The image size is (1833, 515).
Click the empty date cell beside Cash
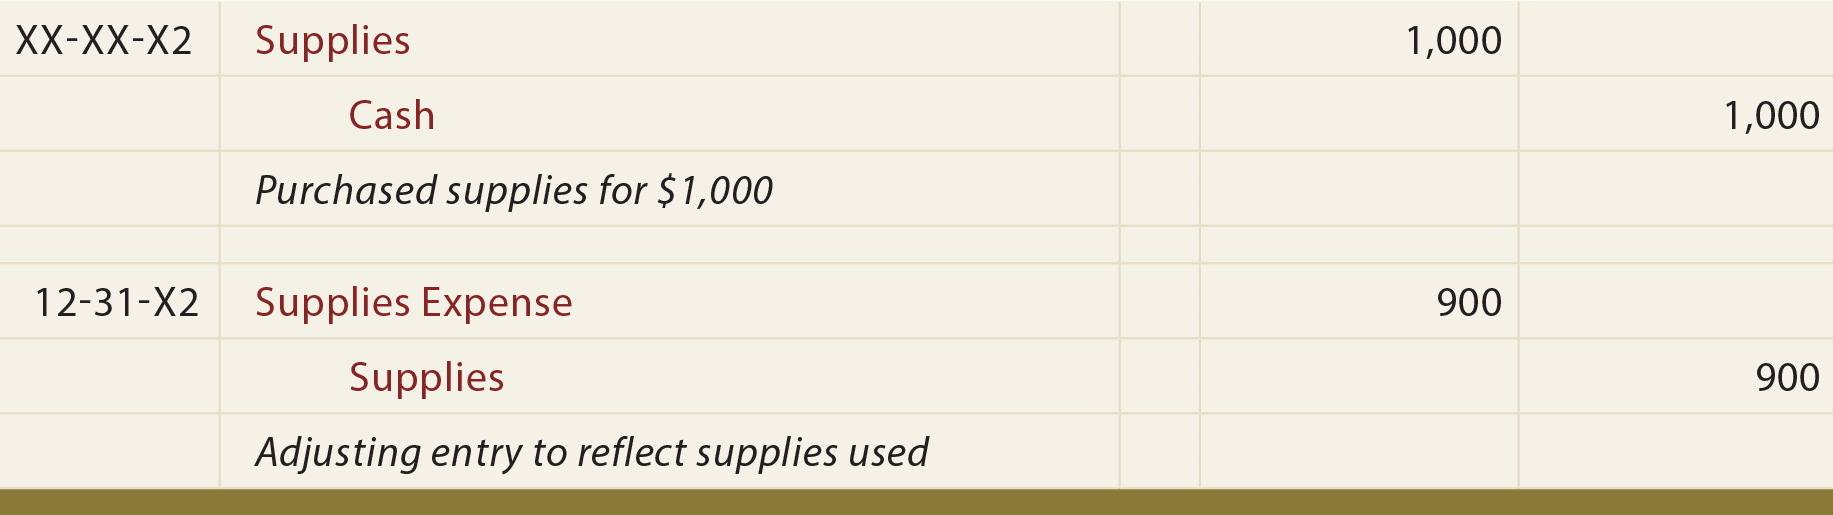(109, 114)
